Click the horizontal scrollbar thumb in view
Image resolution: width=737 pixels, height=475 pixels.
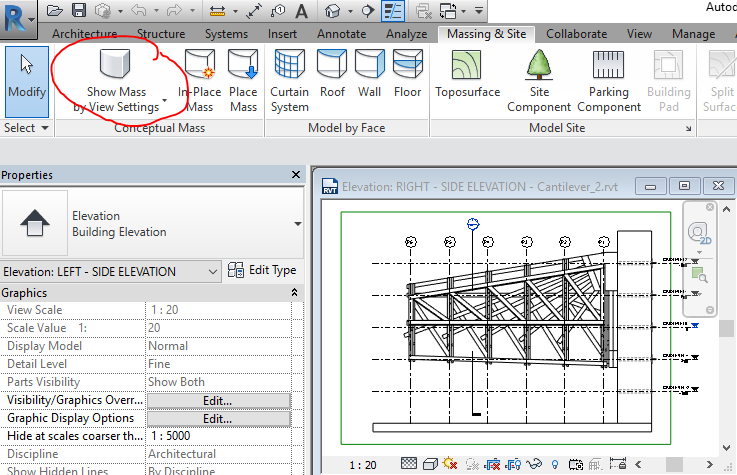coord(674,465)
